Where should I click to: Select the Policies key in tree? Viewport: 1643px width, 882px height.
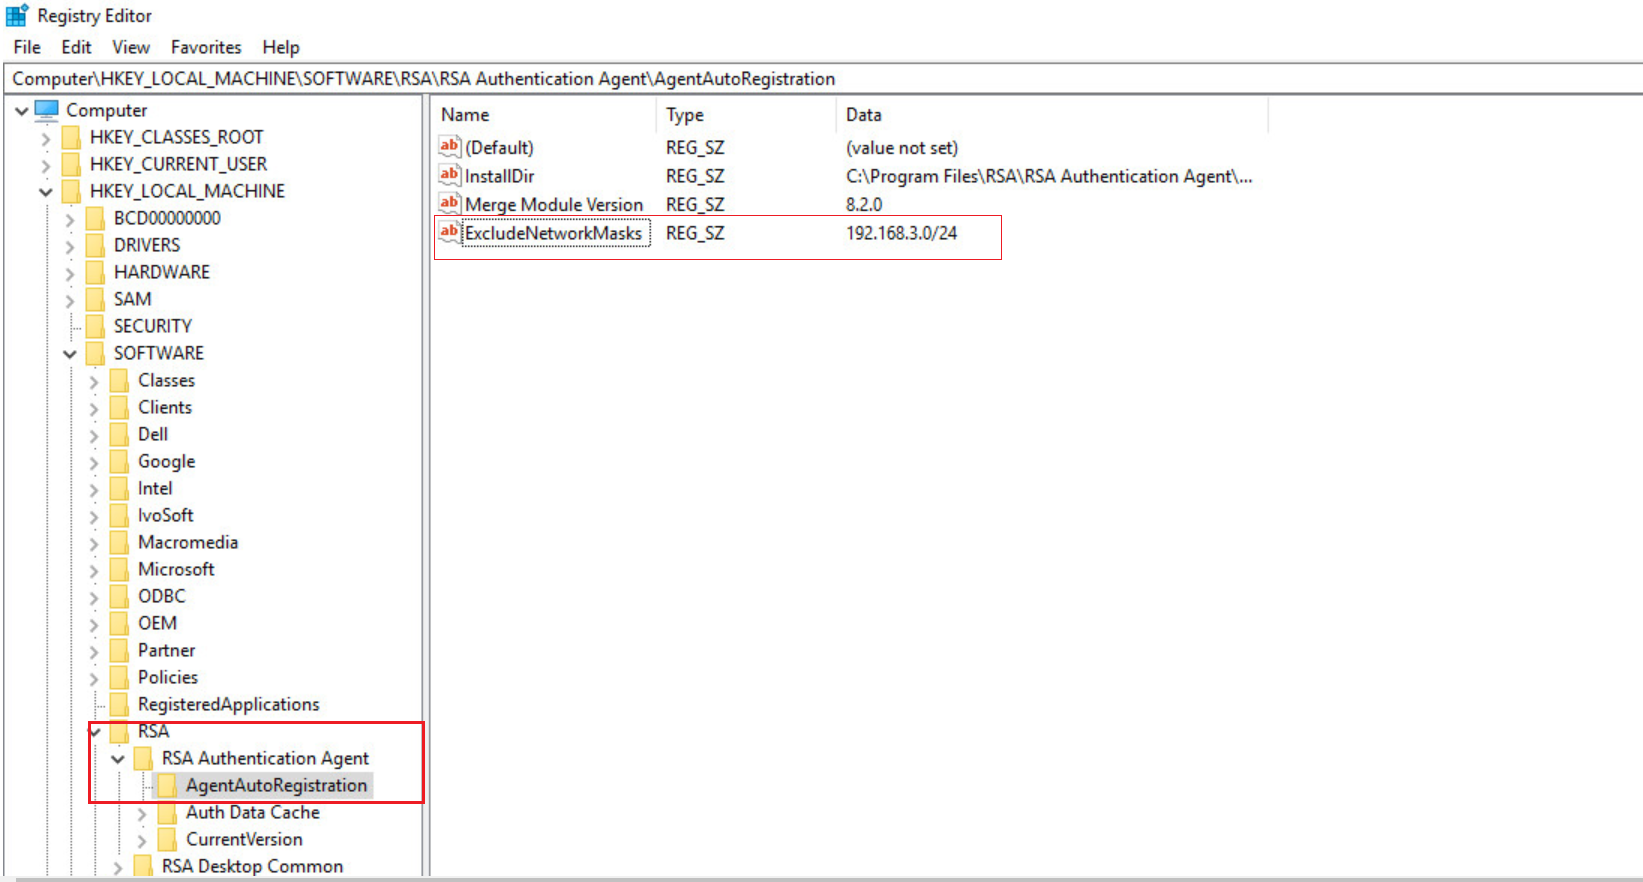168,677
